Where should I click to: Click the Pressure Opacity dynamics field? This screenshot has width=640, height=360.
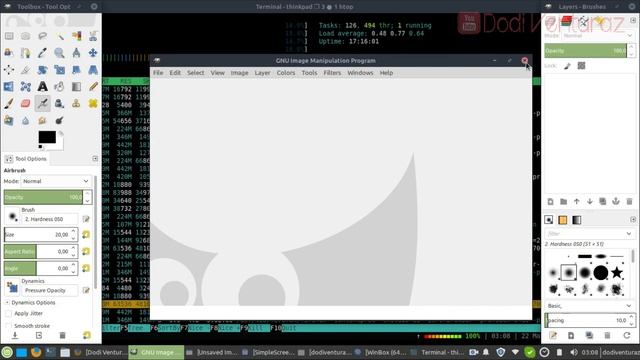[x=50, y=291]
